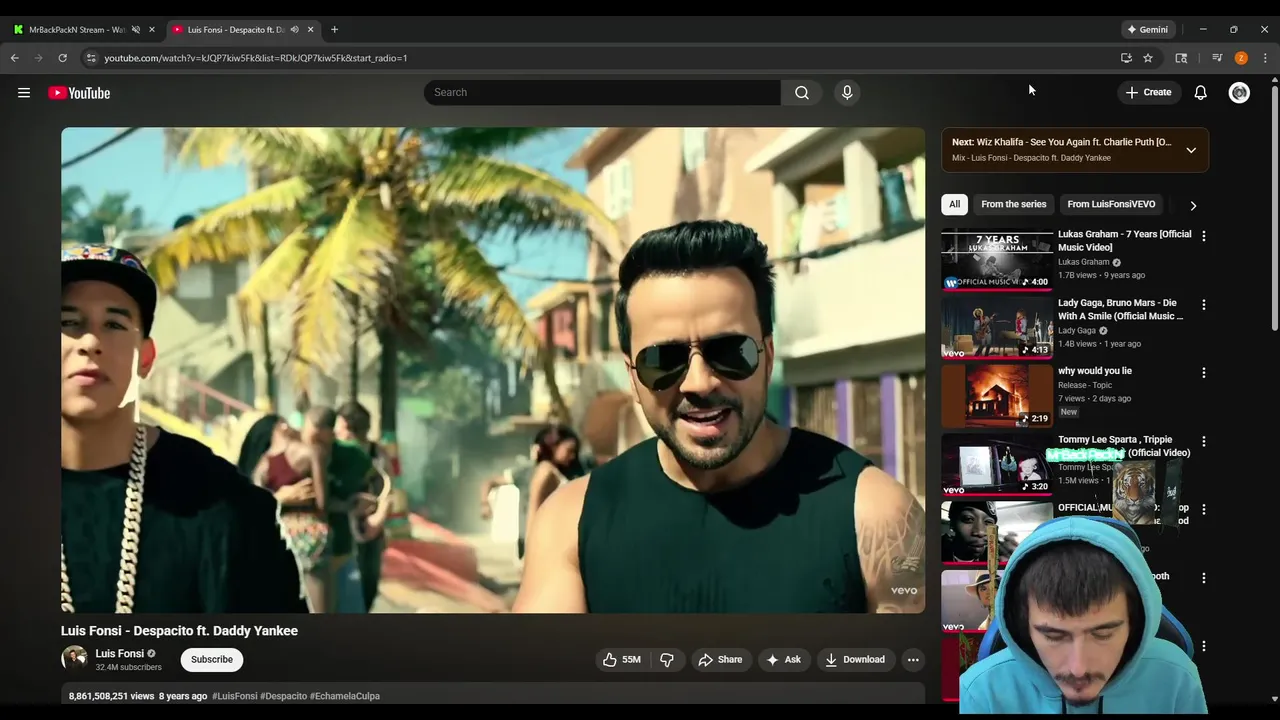Screen dimensions: 1280x720
Task: Open the notifications bell
Action: [1200, 92]
